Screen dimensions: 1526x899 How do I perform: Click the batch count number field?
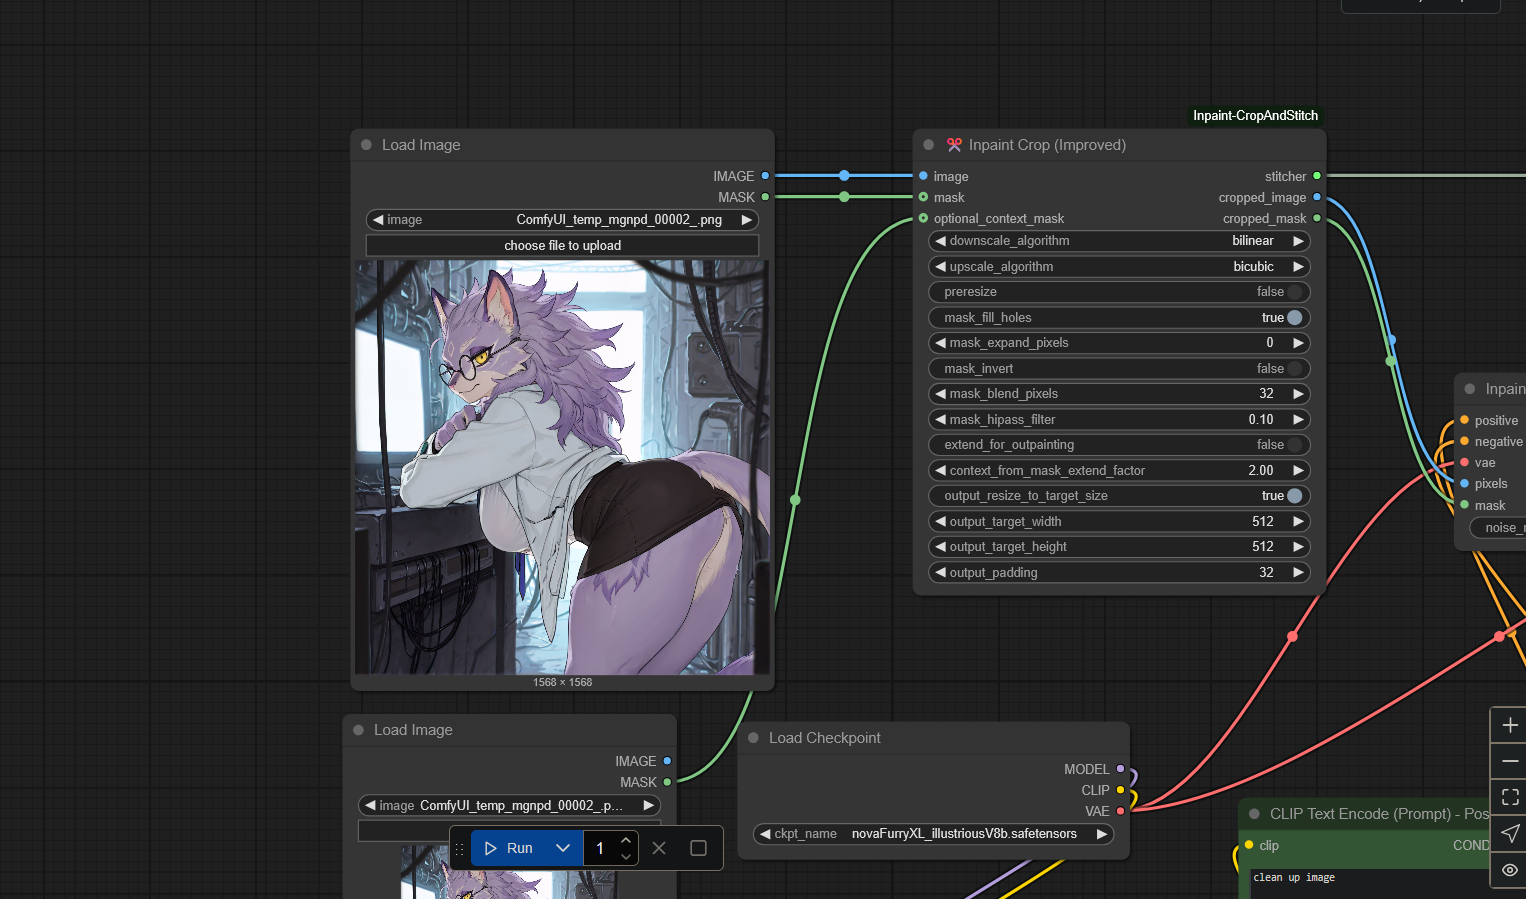tap(600, 848)
